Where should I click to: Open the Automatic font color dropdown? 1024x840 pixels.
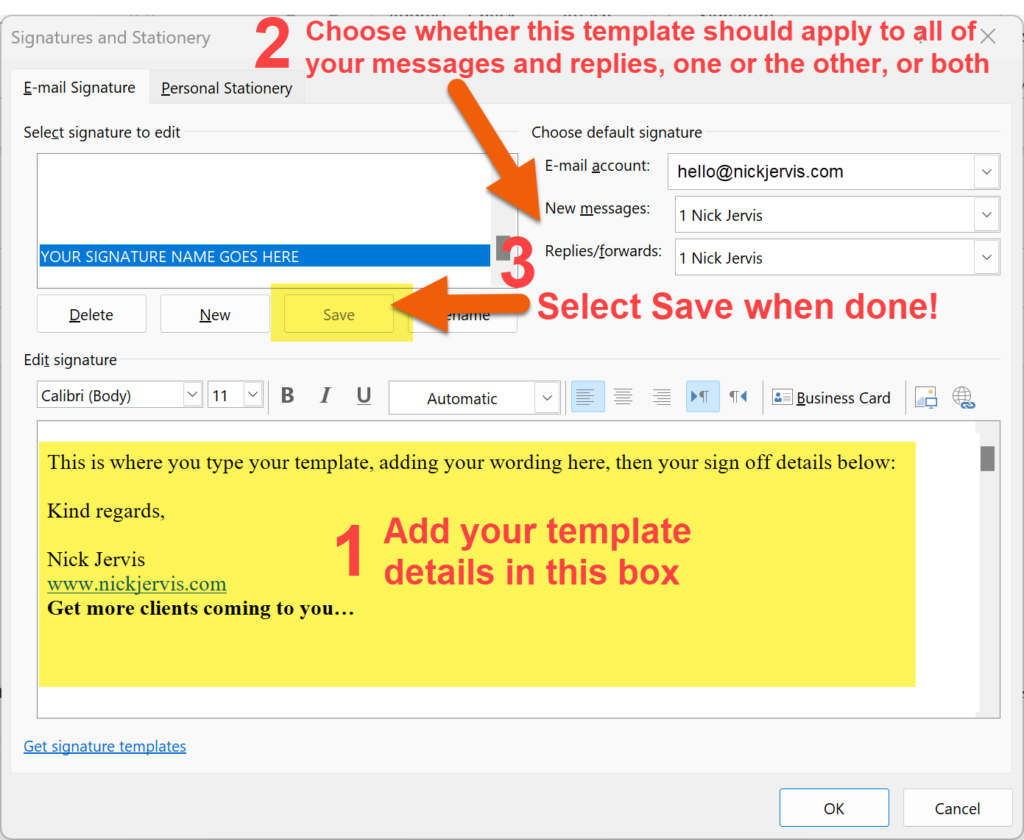(x=547, y=398)
